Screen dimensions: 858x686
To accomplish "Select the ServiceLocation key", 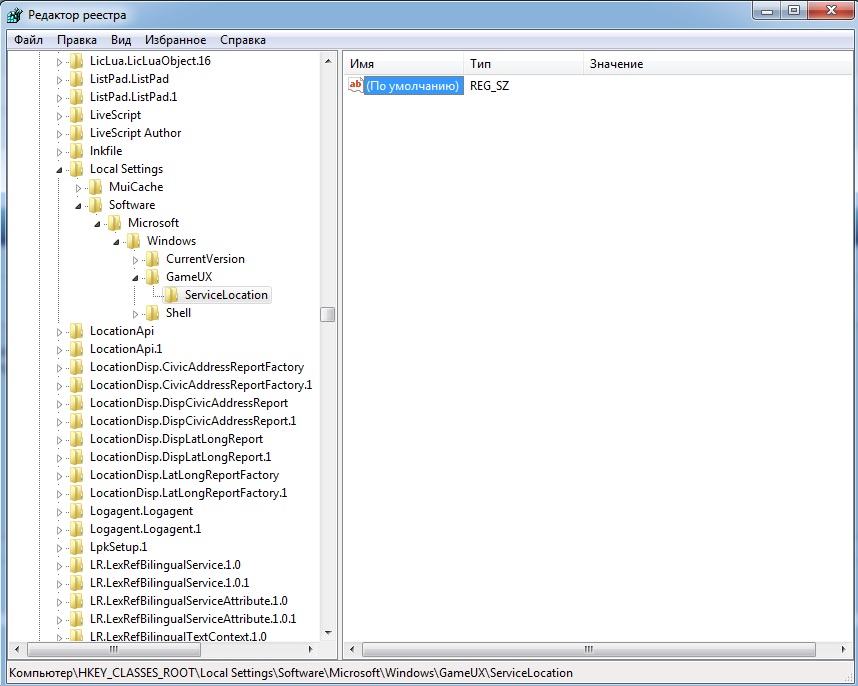I will click(226, 295).
